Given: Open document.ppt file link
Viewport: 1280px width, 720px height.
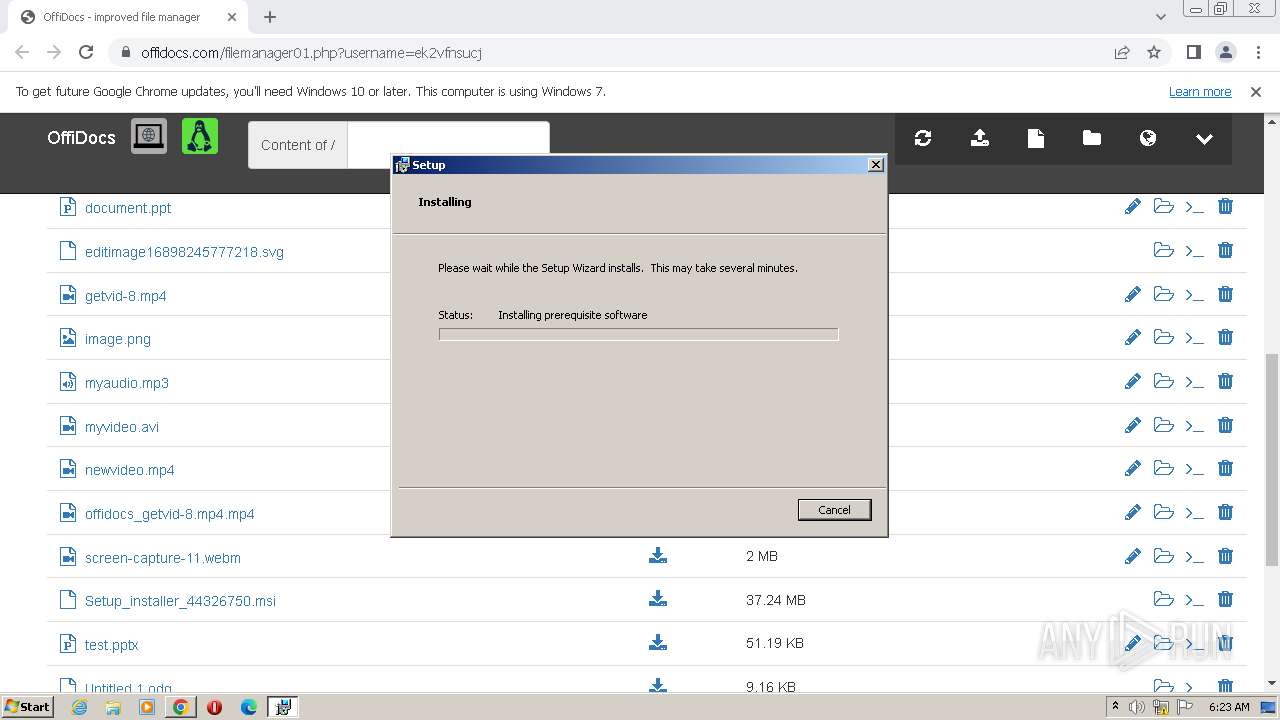Looking at the screenshot, I should pos(128,208).
